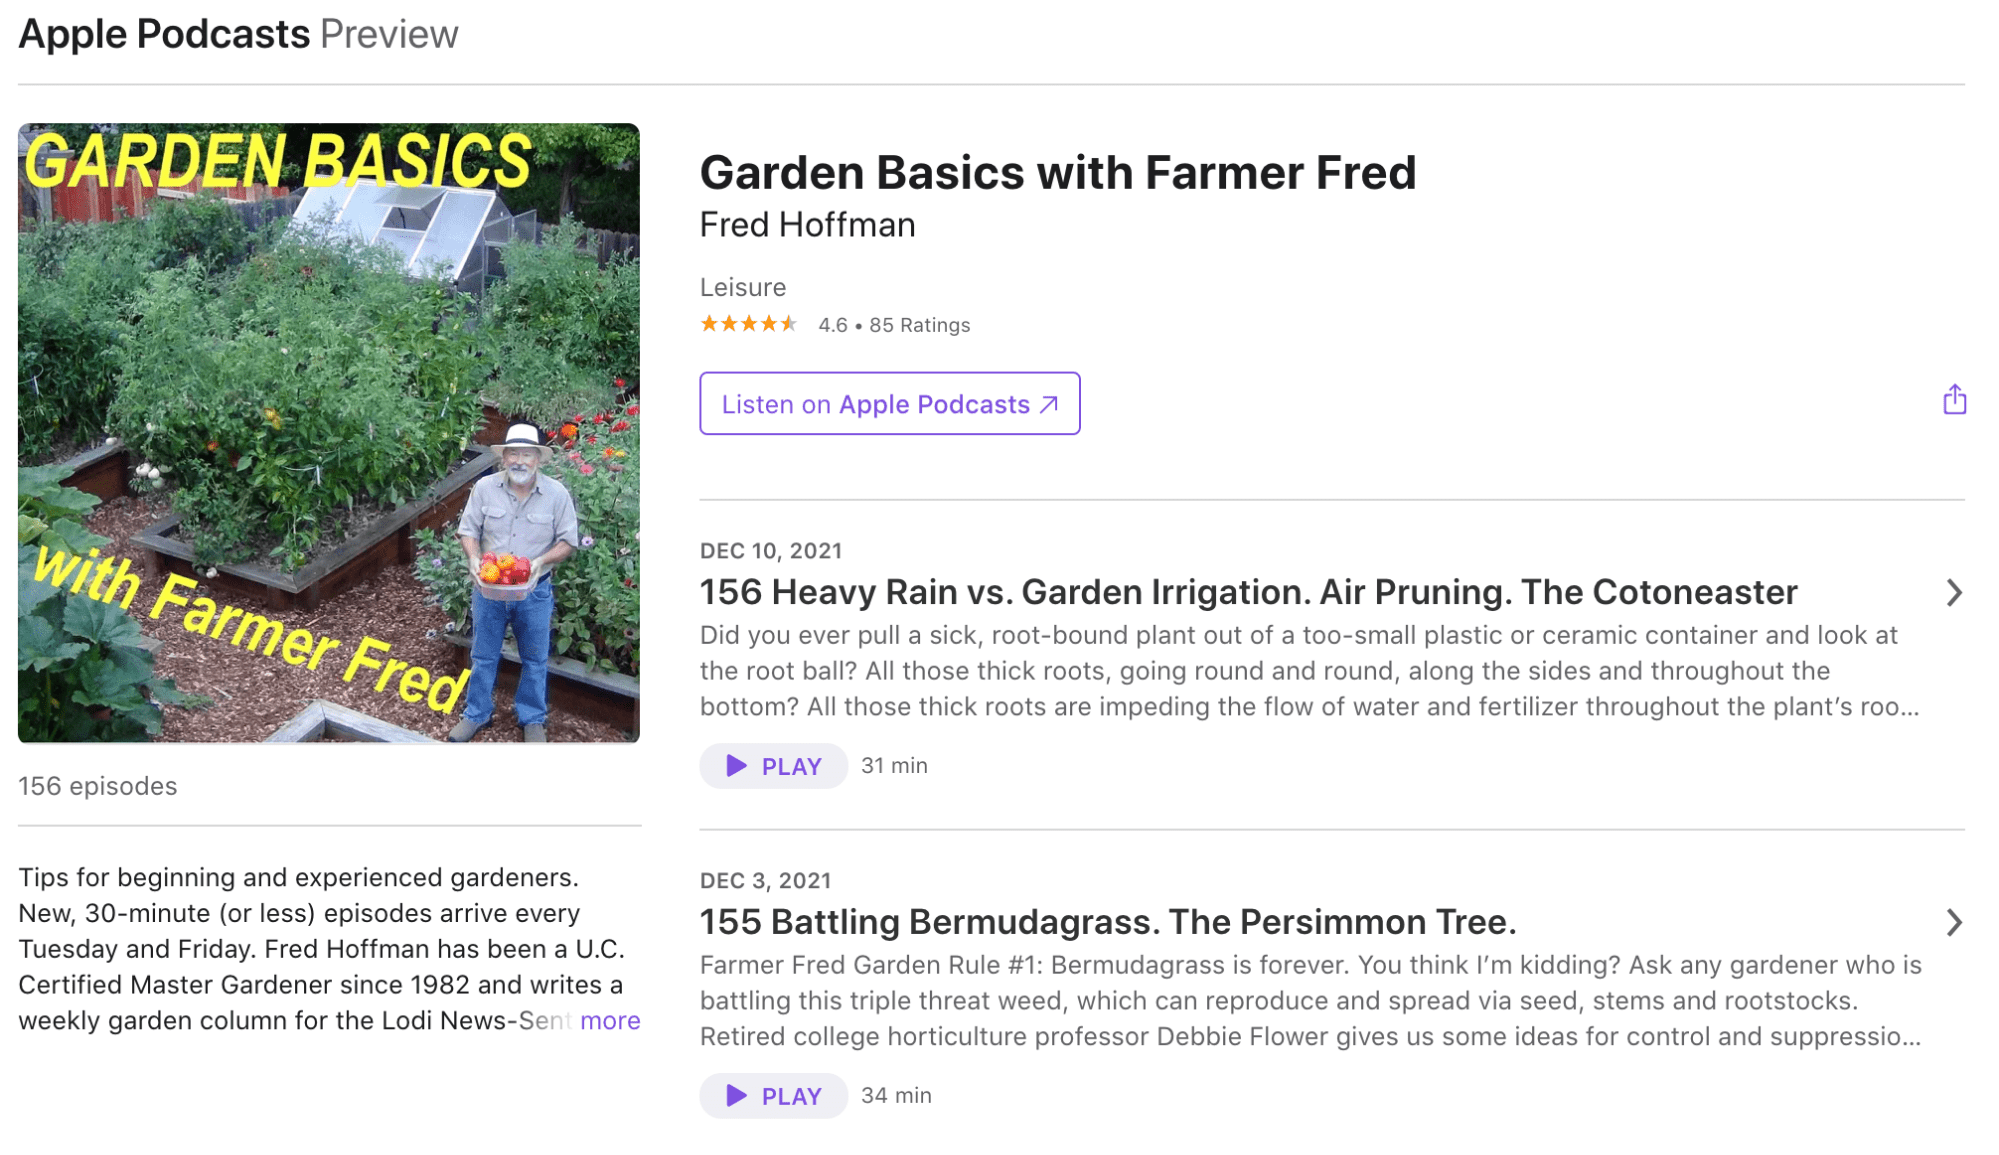Click the share icon

click(1954, 400)
